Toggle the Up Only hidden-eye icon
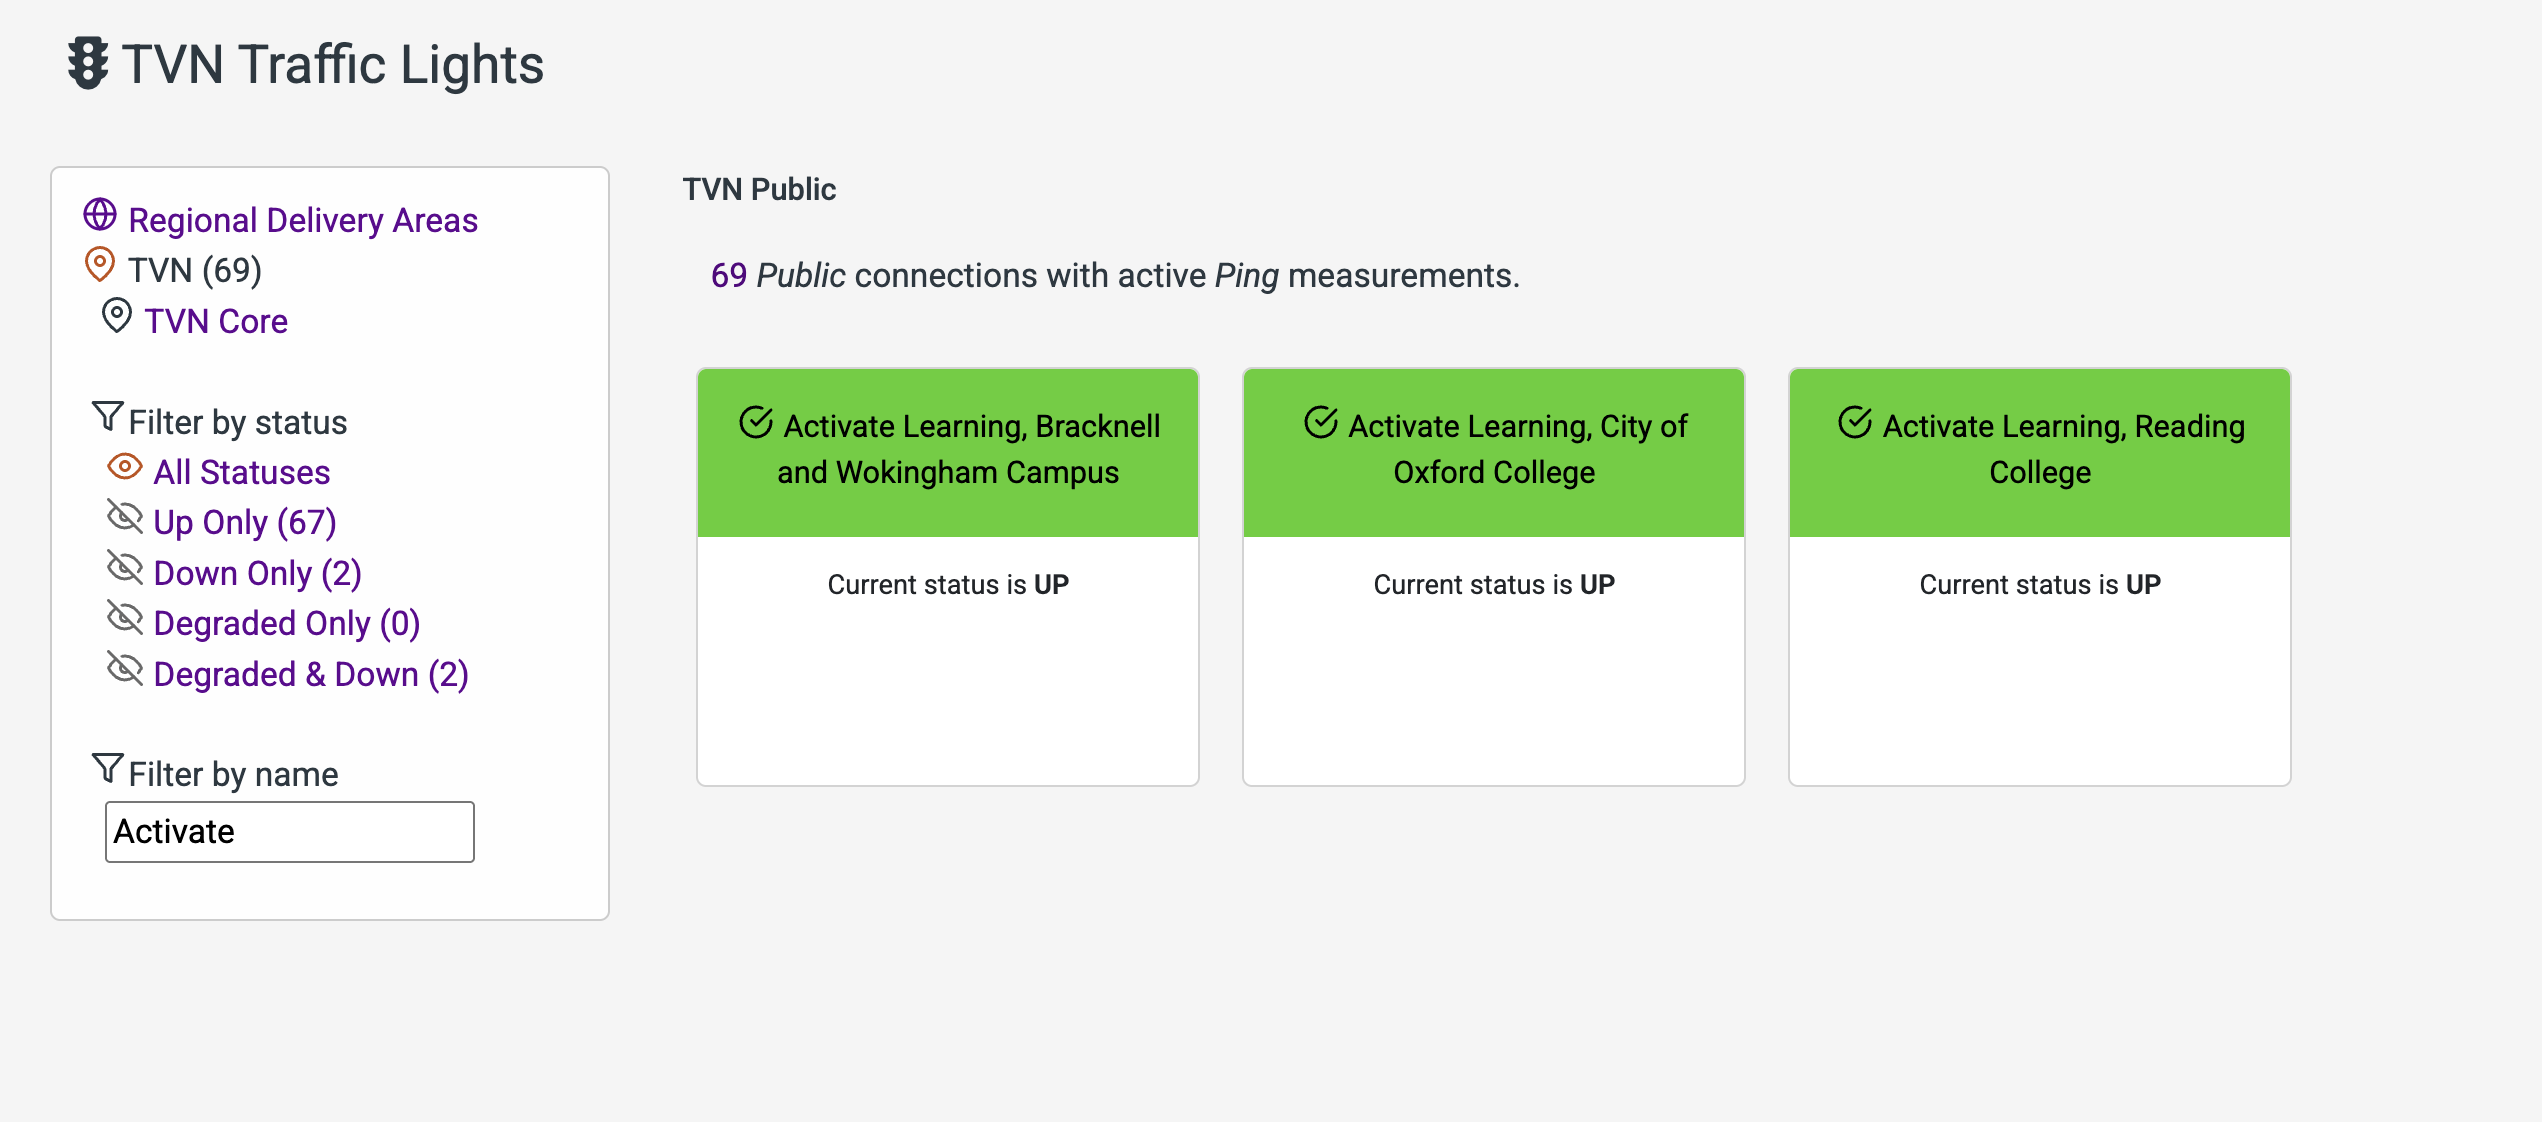 [125, 517]
